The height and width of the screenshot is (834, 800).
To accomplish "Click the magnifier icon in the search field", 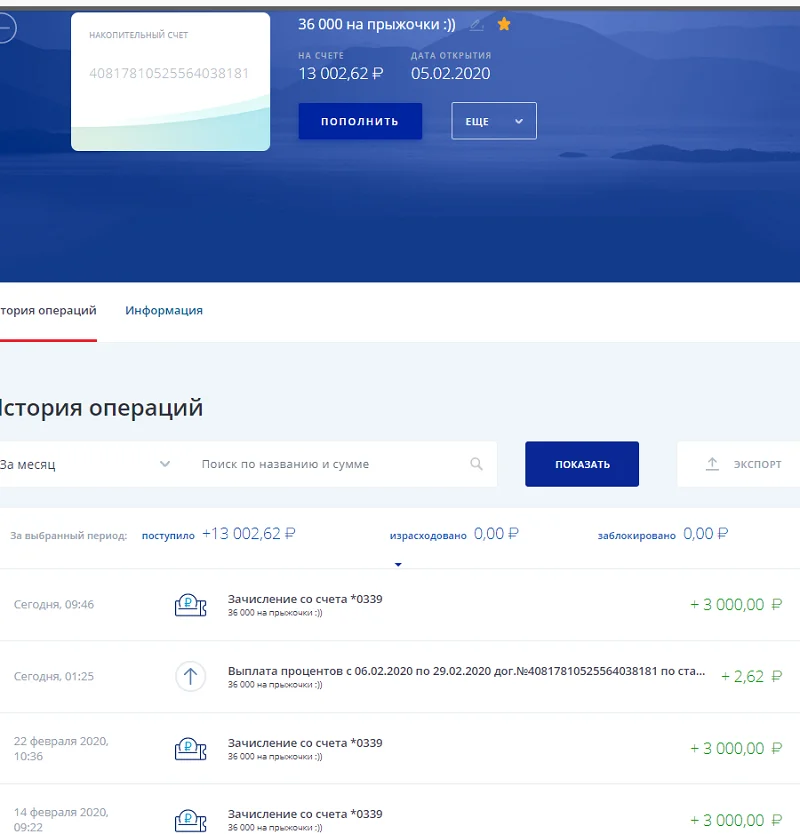I will point(477,463).
